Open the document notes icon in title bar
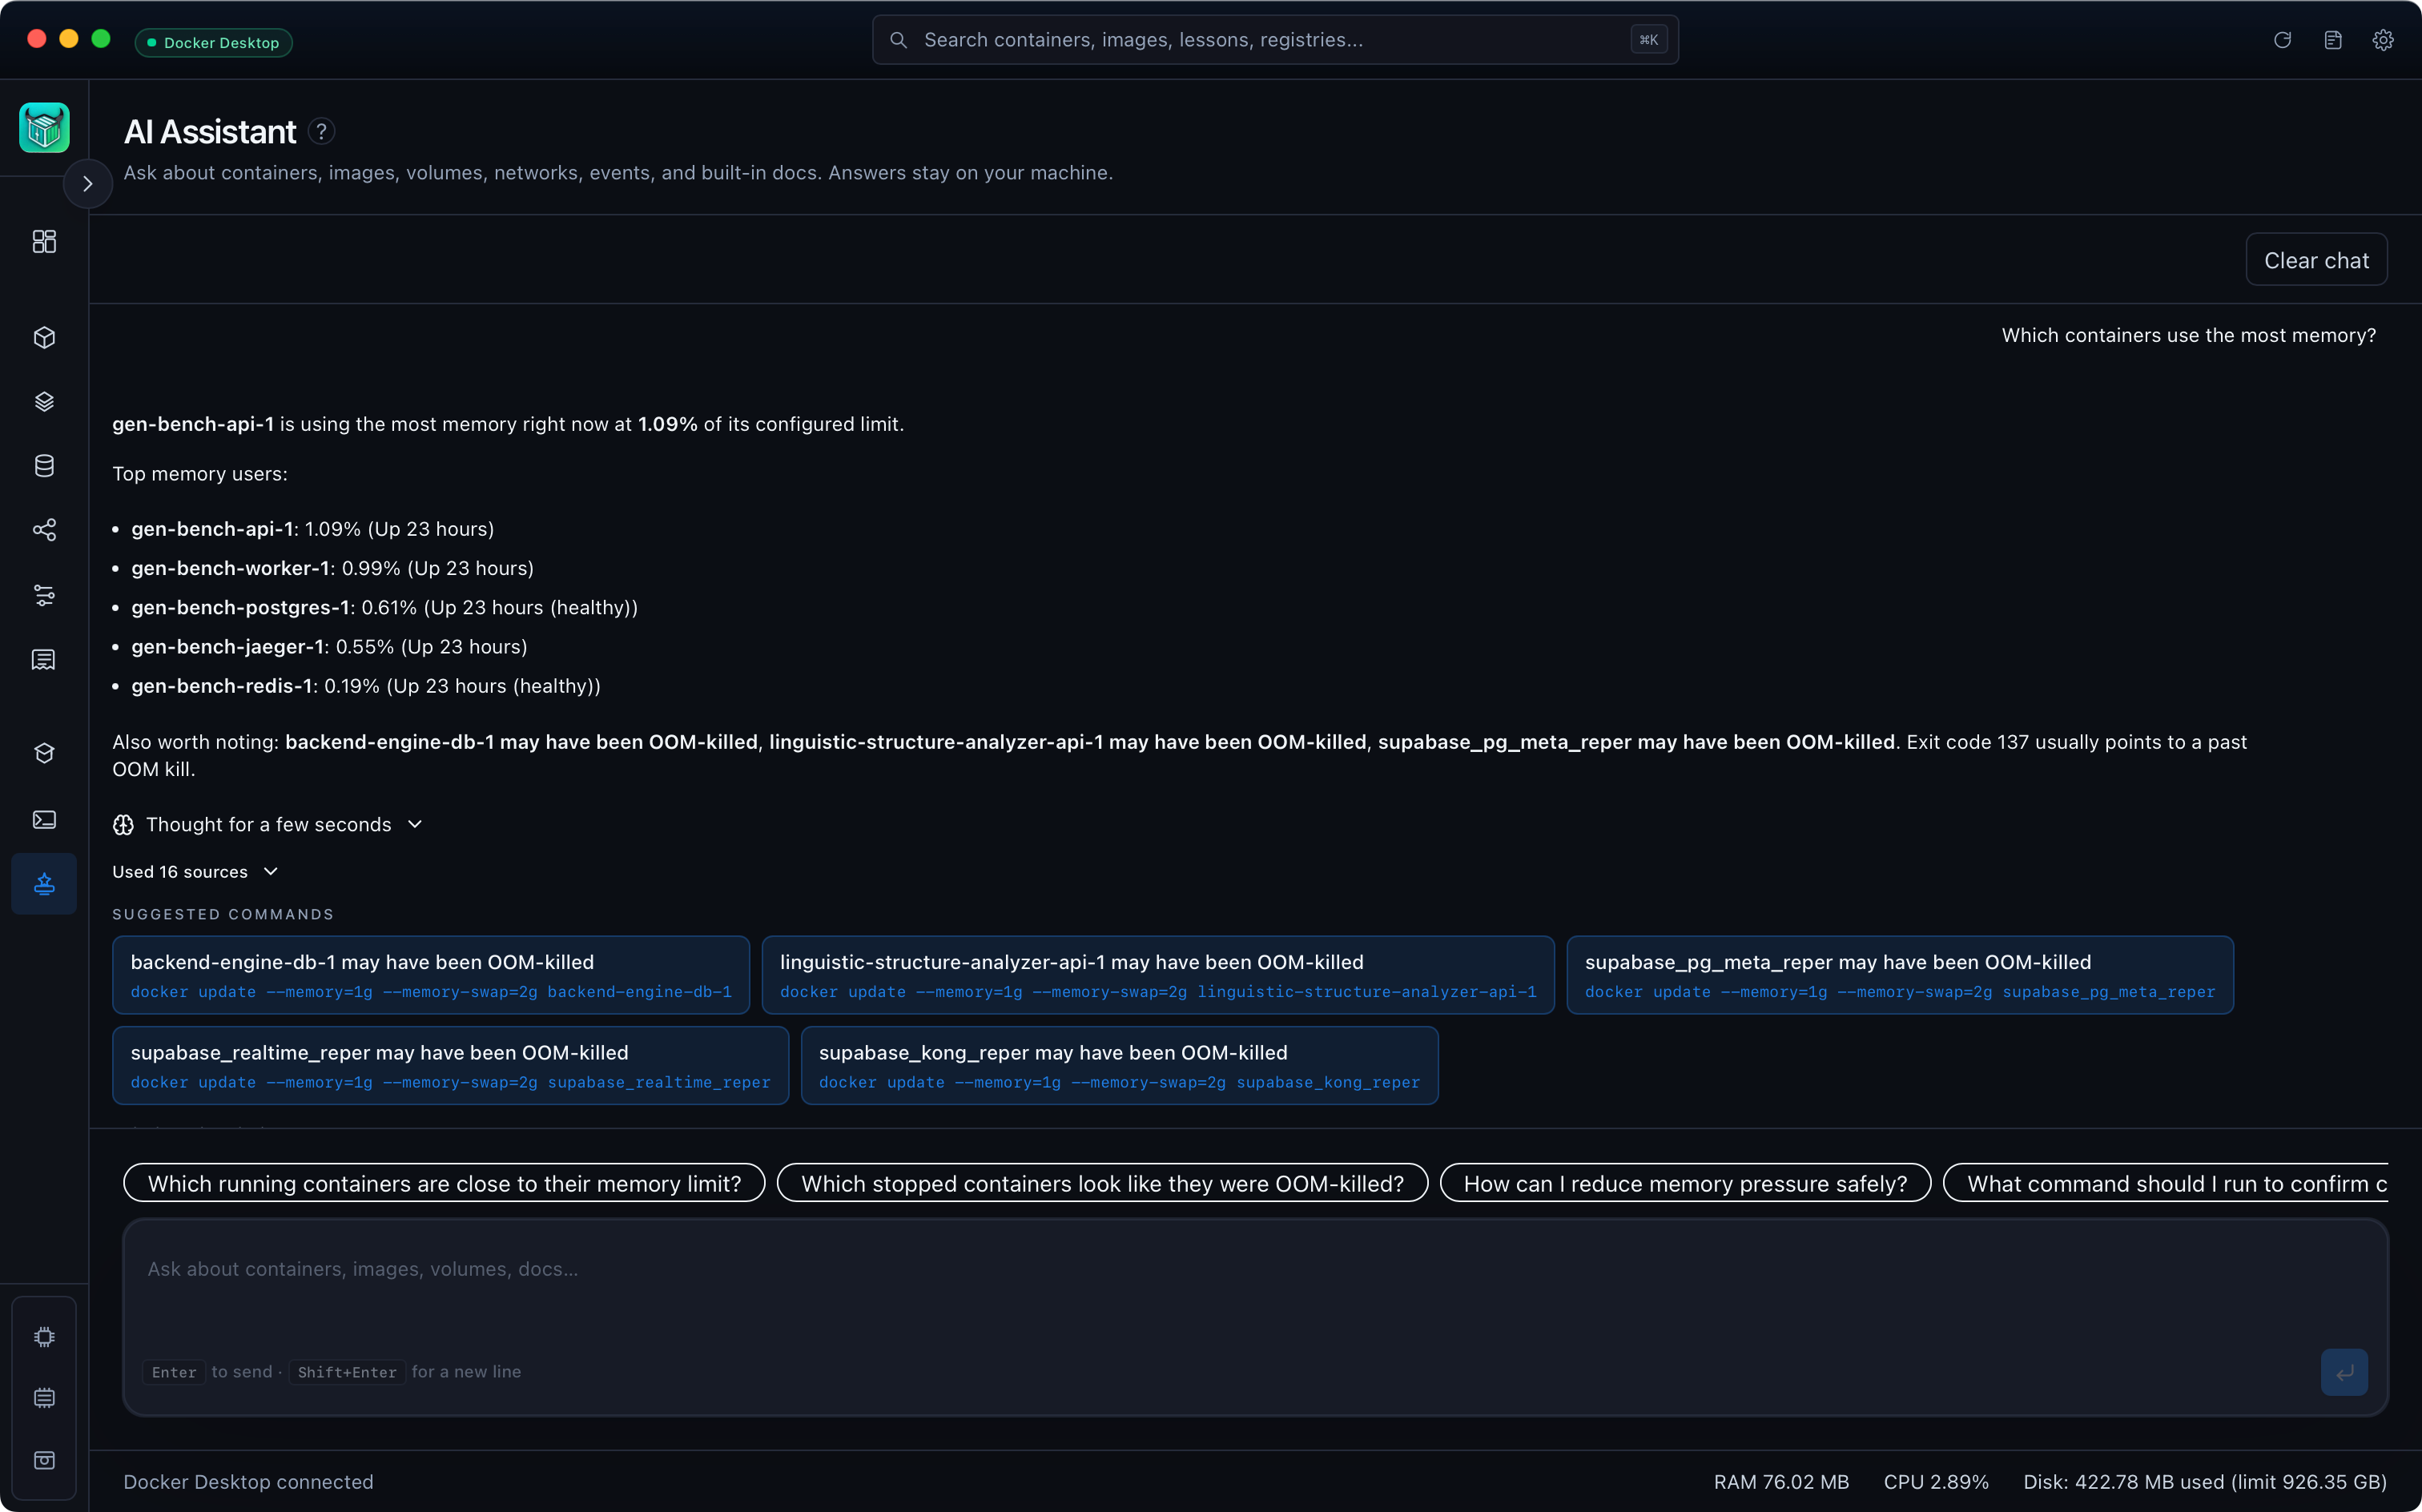 click(2333, 40)
